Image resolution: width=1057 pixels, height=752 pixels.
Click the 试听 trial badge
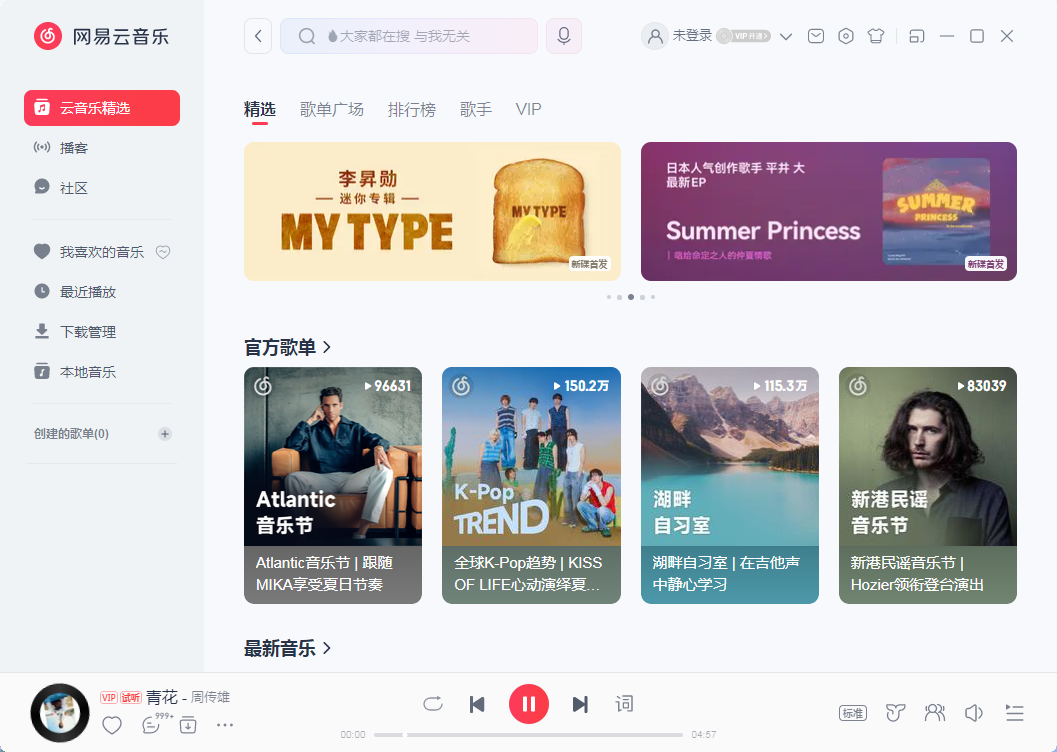pyautogui.click(x=131, y=697)
